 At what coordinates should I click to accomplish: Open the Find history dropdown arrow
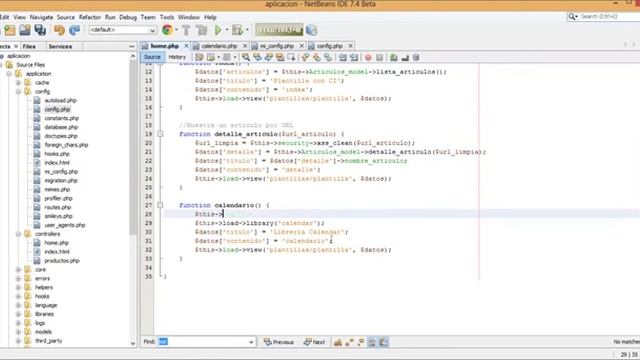(251, 342)
